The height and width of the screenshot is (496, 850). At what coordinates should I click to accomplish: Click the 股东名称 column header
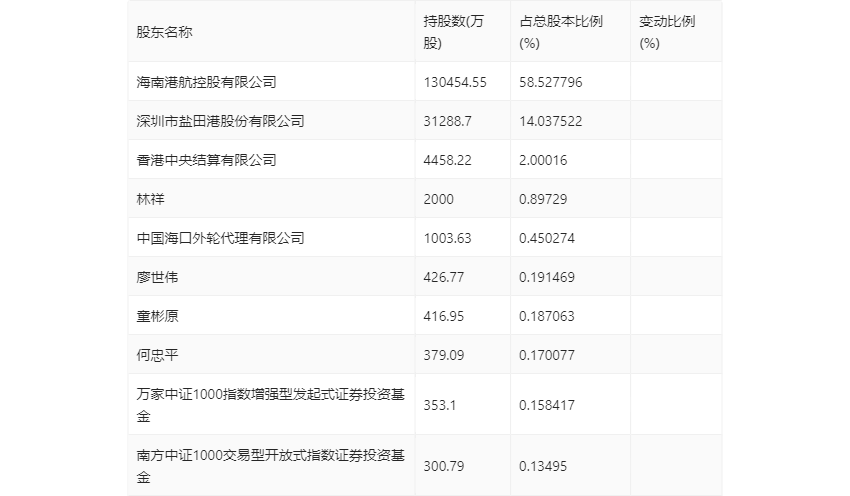pos(164,33)
